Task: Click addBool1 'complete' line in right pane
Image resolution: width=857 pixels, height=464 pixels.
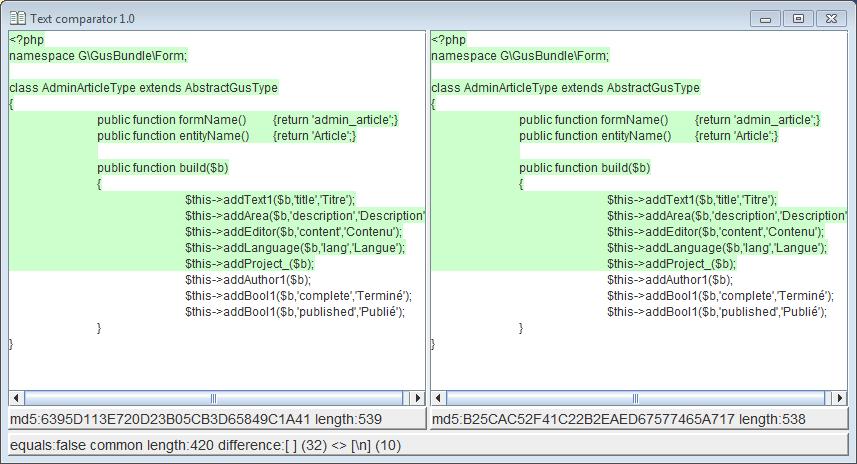Action: tap(720, 296)
